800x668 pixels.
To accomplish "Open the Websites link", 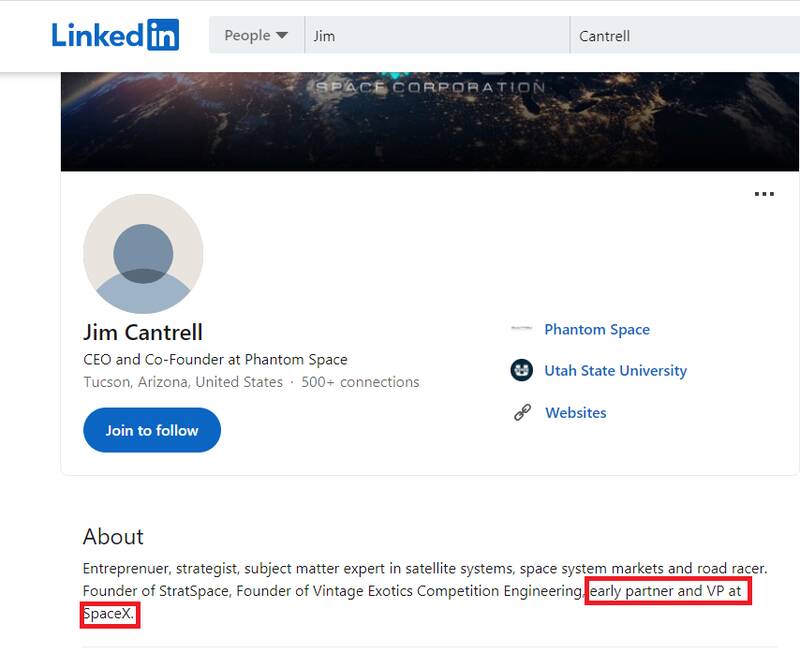I will pos(575,413).
